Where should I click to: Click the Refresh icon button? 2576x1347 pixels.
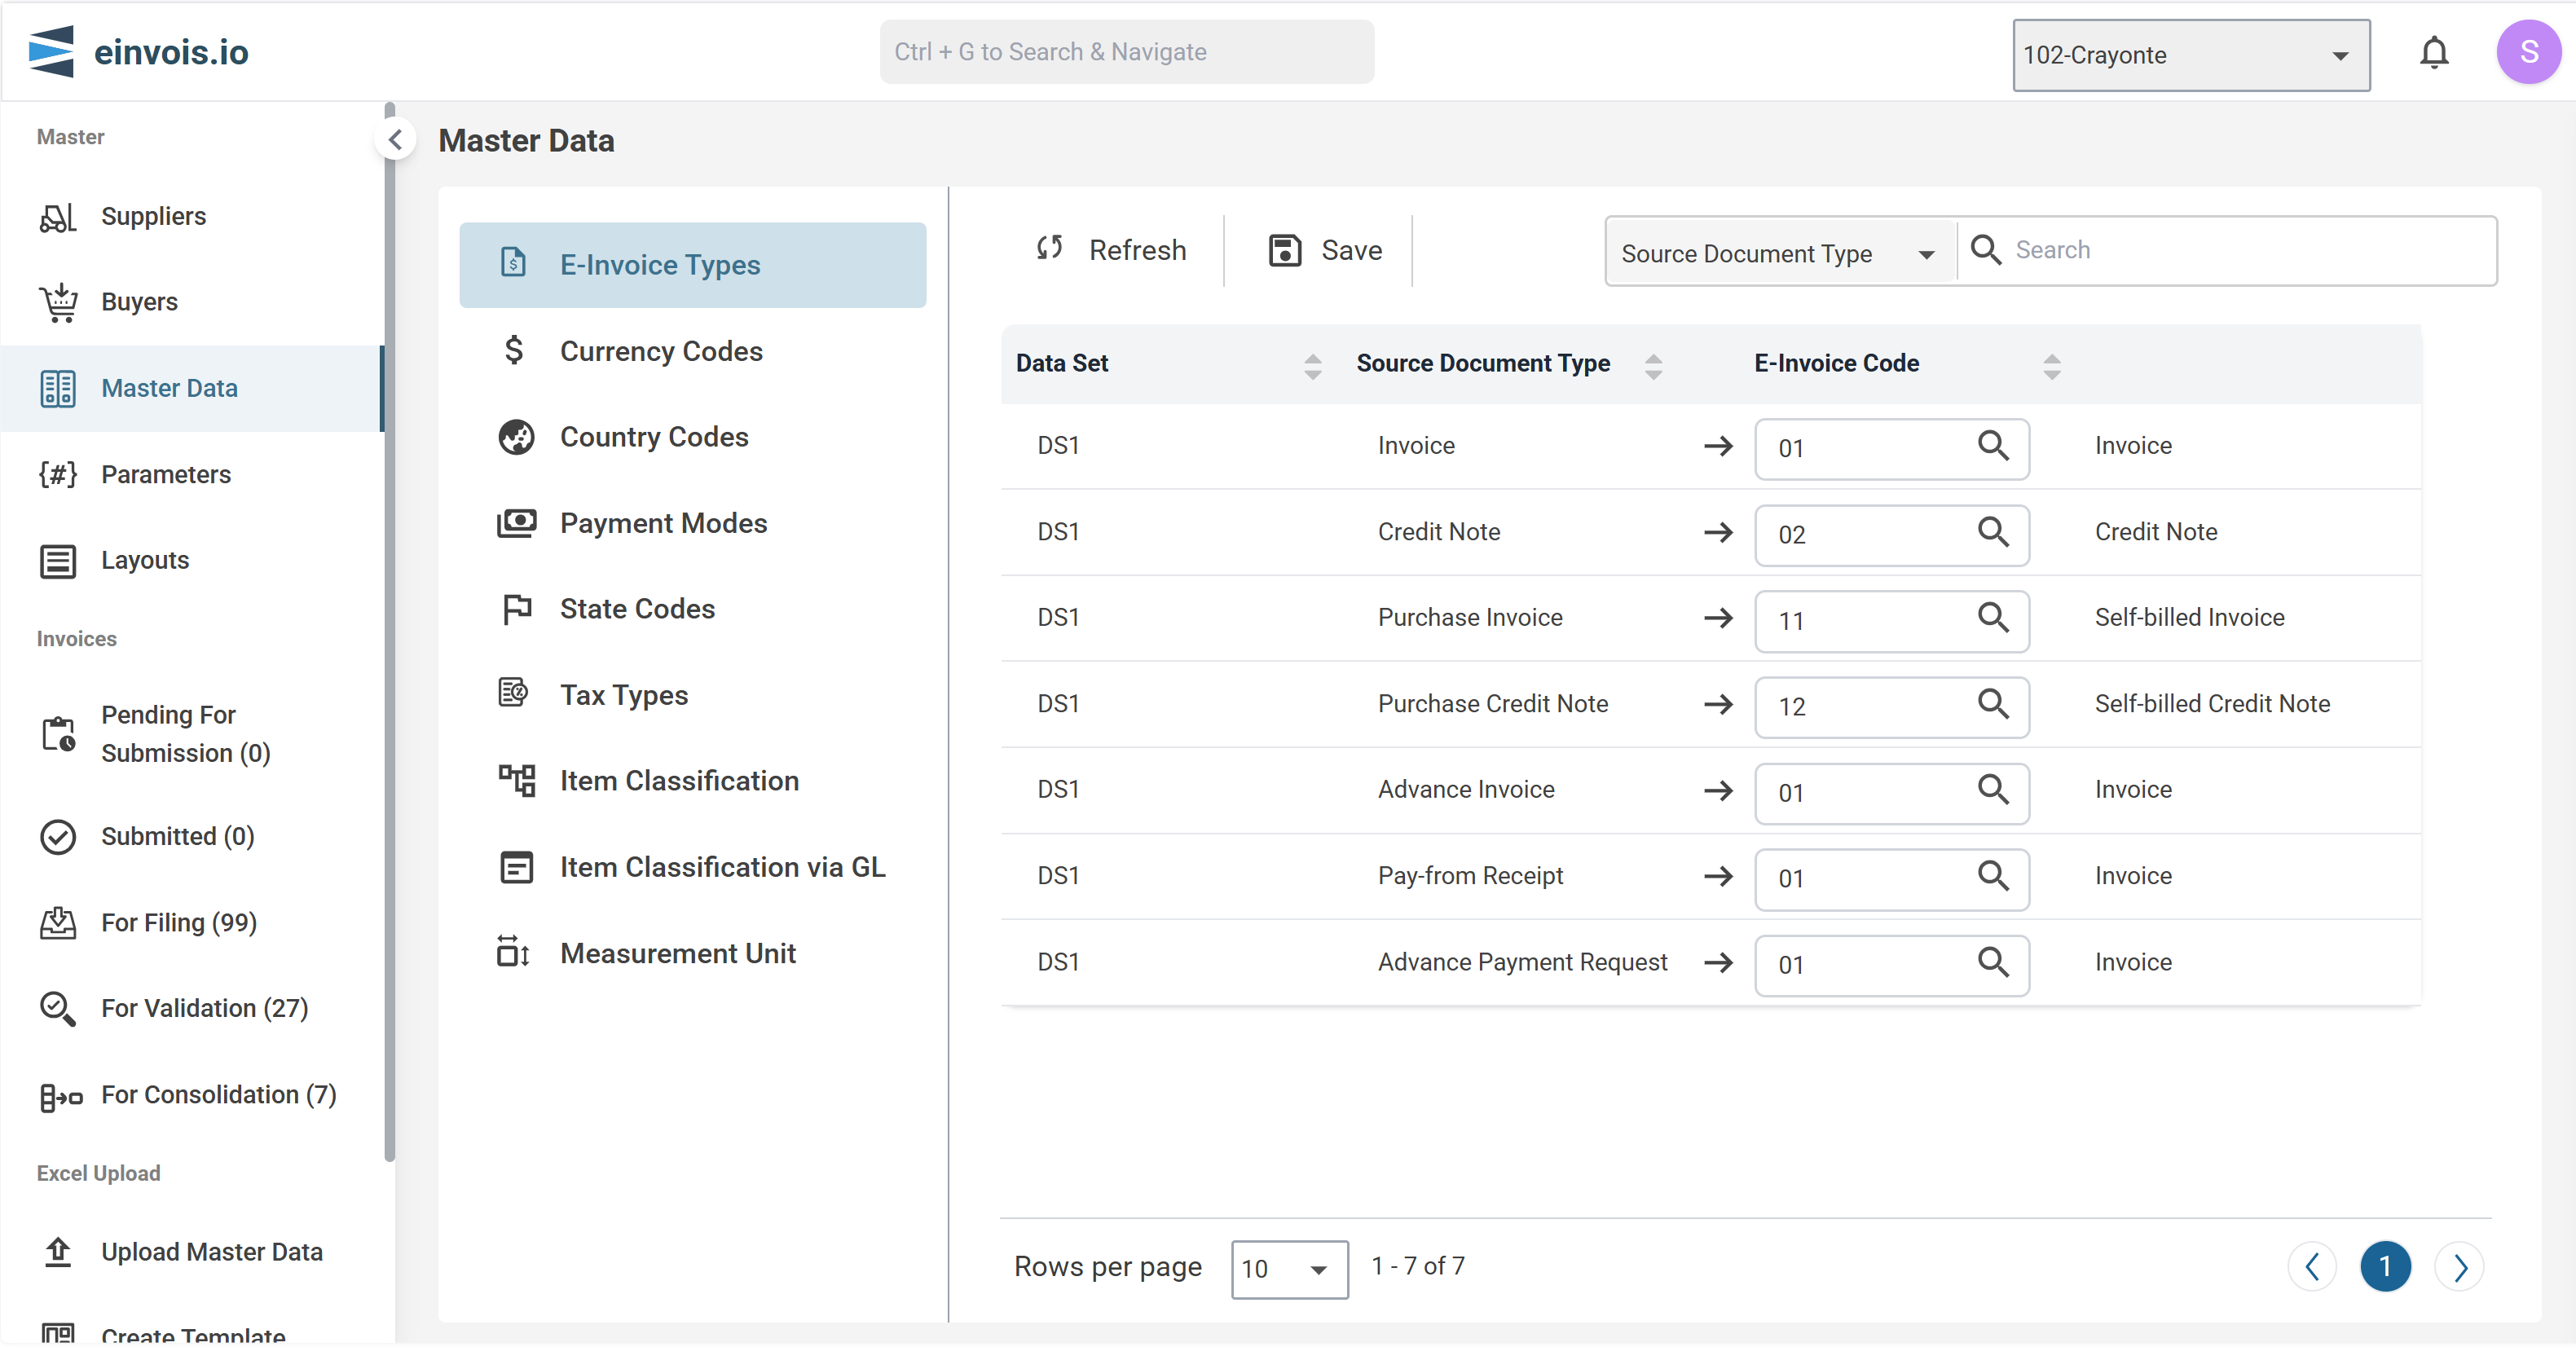[1112, 250]
